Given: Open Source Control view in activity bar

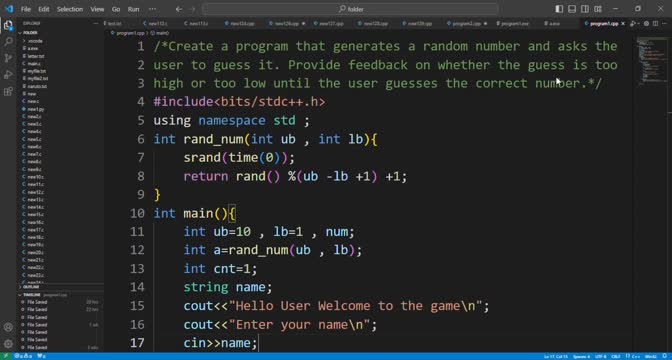Looking at the screenshot, I should (8, 58).
